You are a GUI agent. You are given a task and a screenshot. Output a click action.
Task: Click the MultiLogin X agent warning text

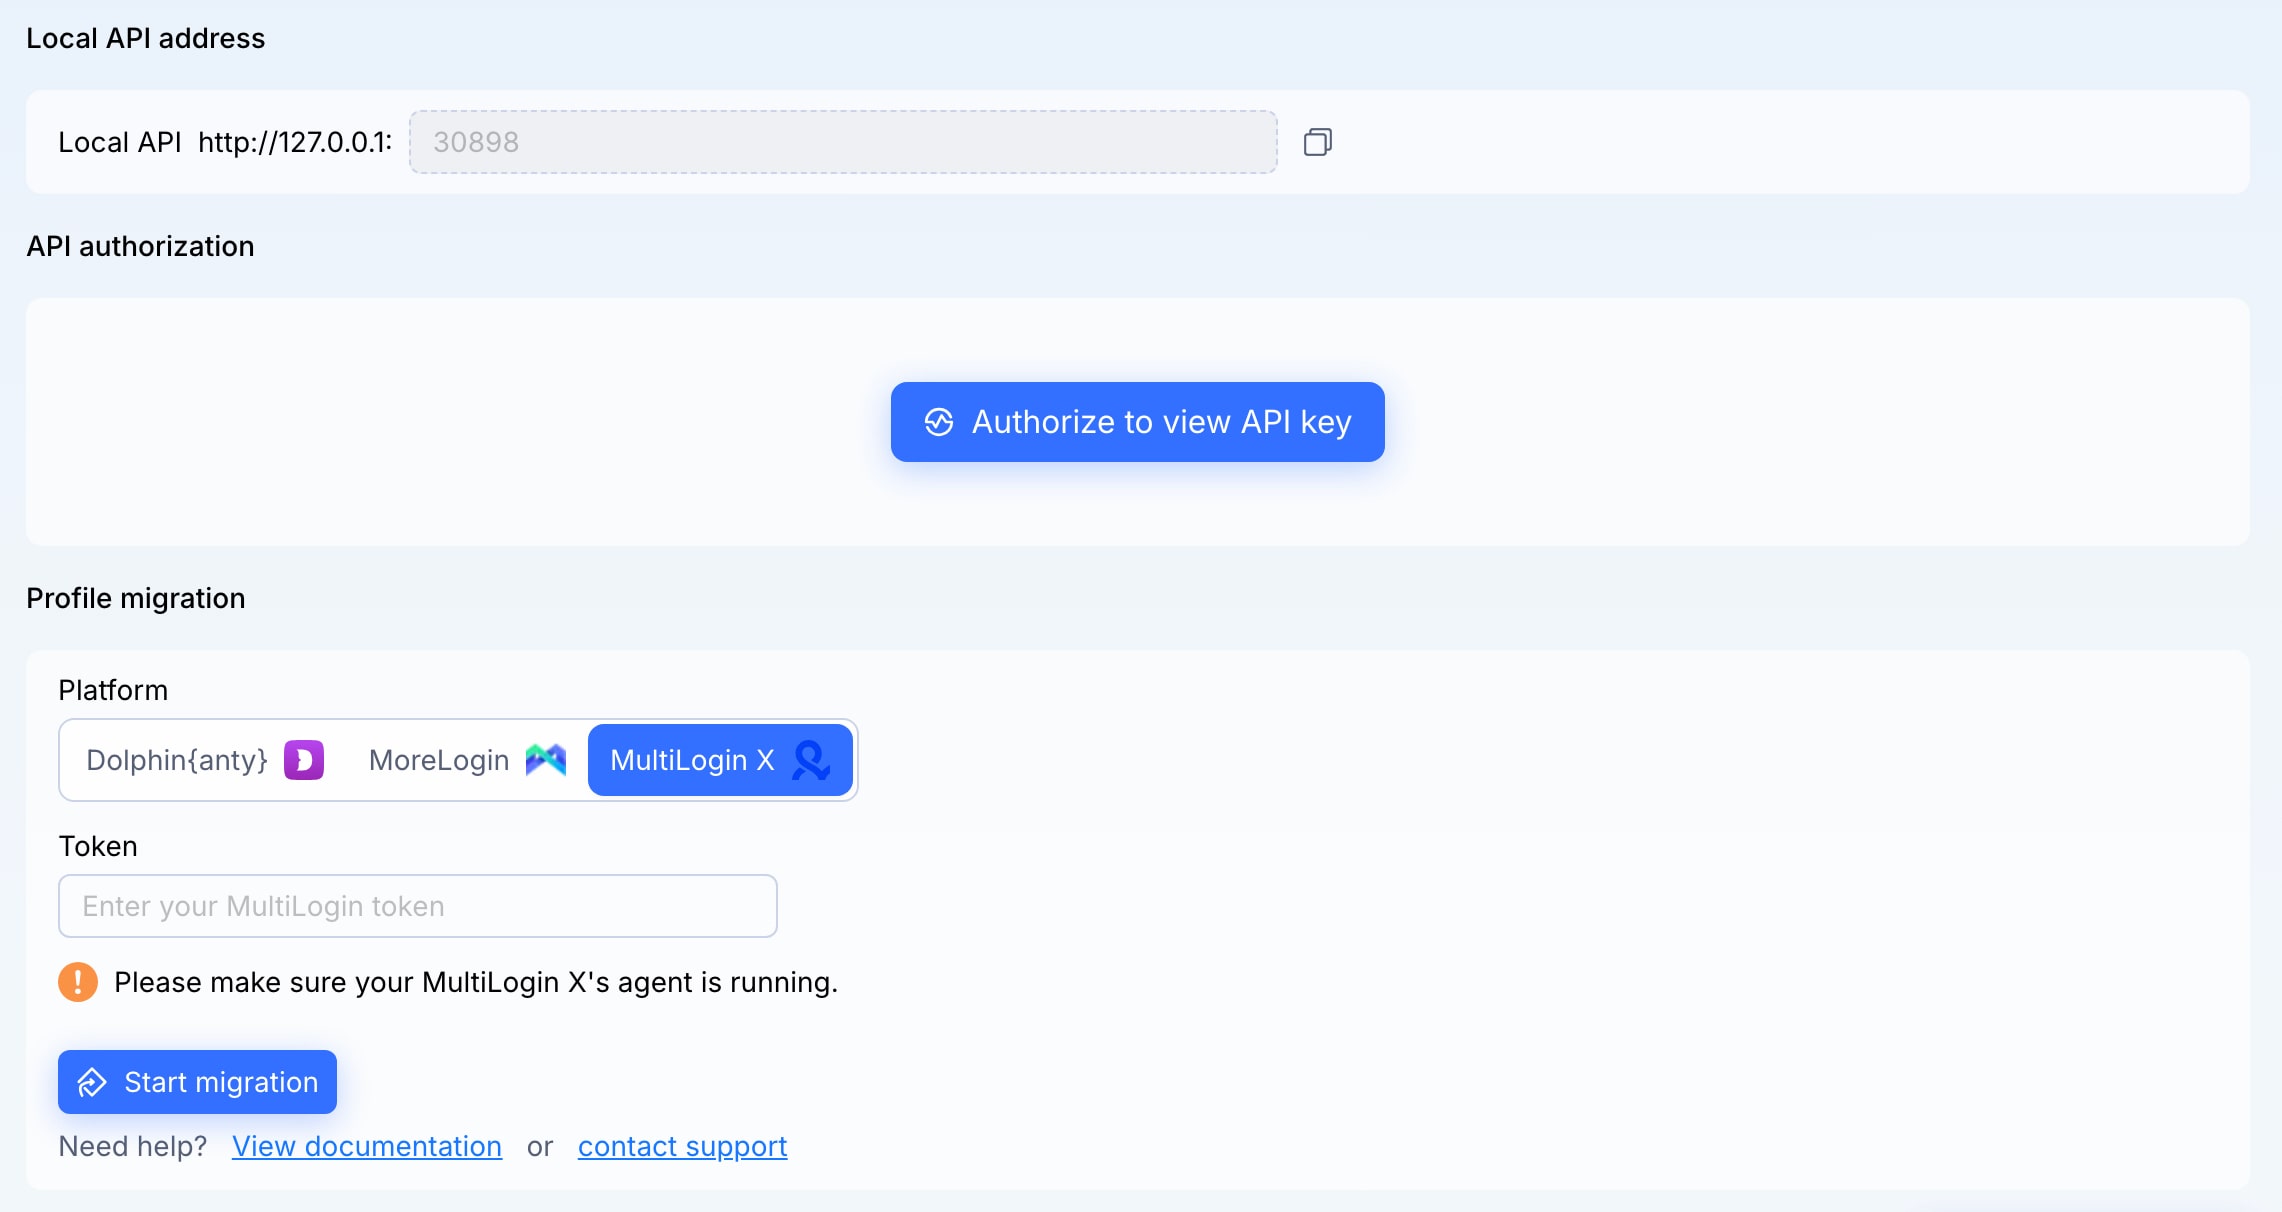coord(476,982)
